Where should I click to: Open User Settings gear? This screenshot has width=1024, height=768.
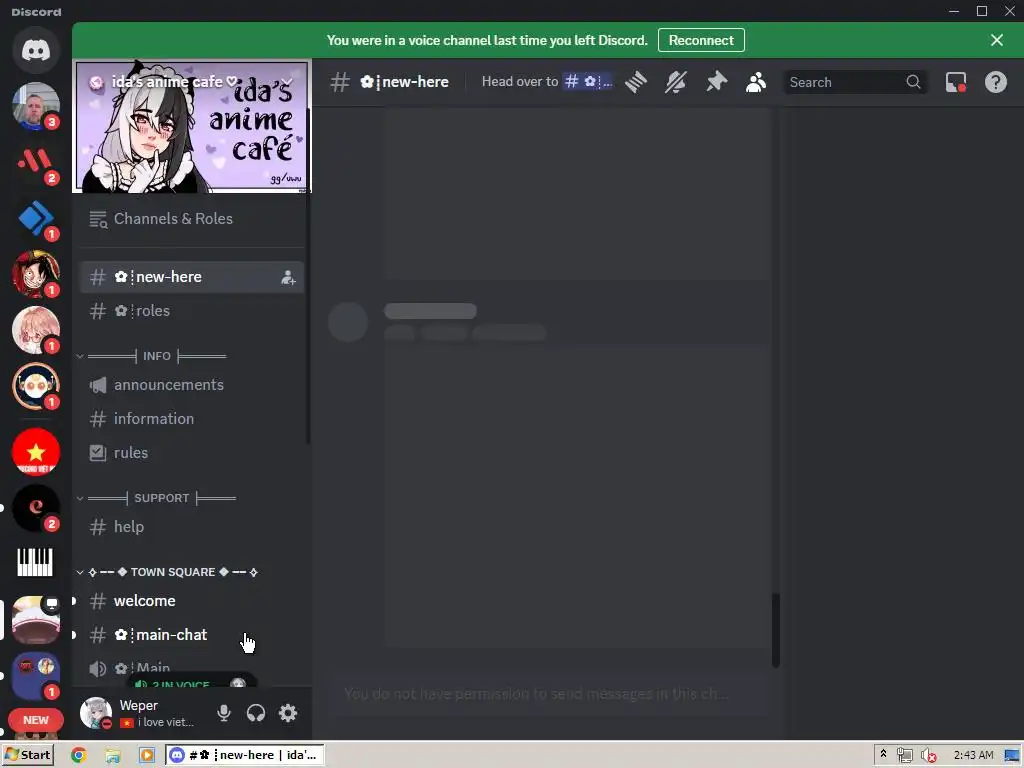[x=288, y=713]
